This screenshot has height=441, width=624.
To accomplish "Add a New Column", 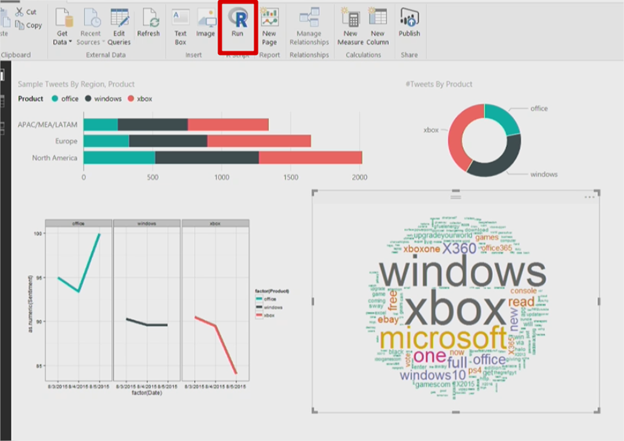I will 377,24.
